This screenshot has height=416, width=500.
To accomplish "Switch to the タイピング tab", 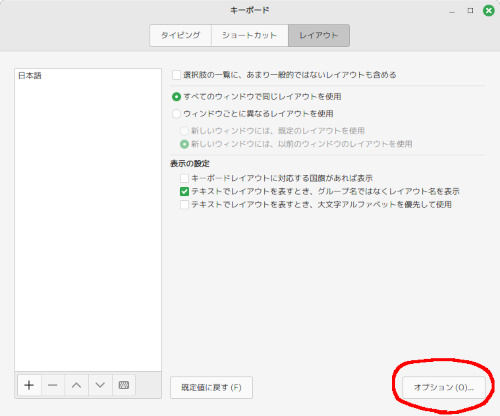I will point(180,35).
